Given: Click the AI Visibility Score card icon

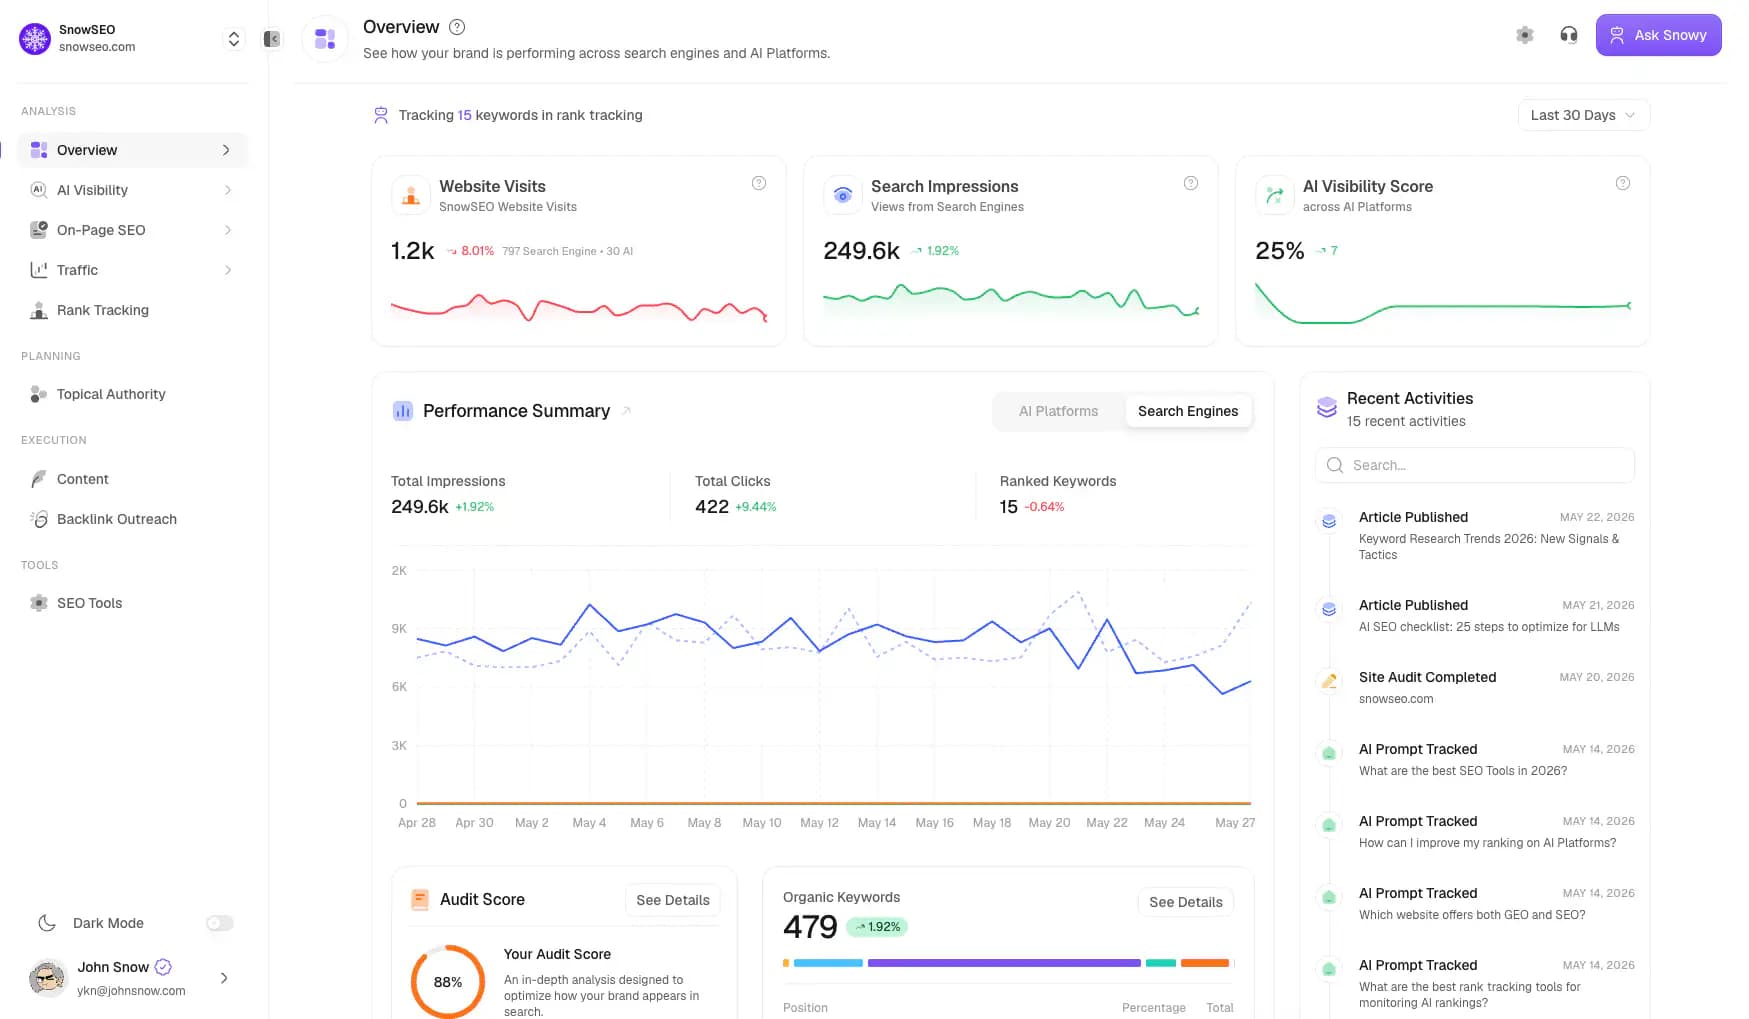Looking at the screenshot, I should pyautogui.click(x=1275, y=196).
